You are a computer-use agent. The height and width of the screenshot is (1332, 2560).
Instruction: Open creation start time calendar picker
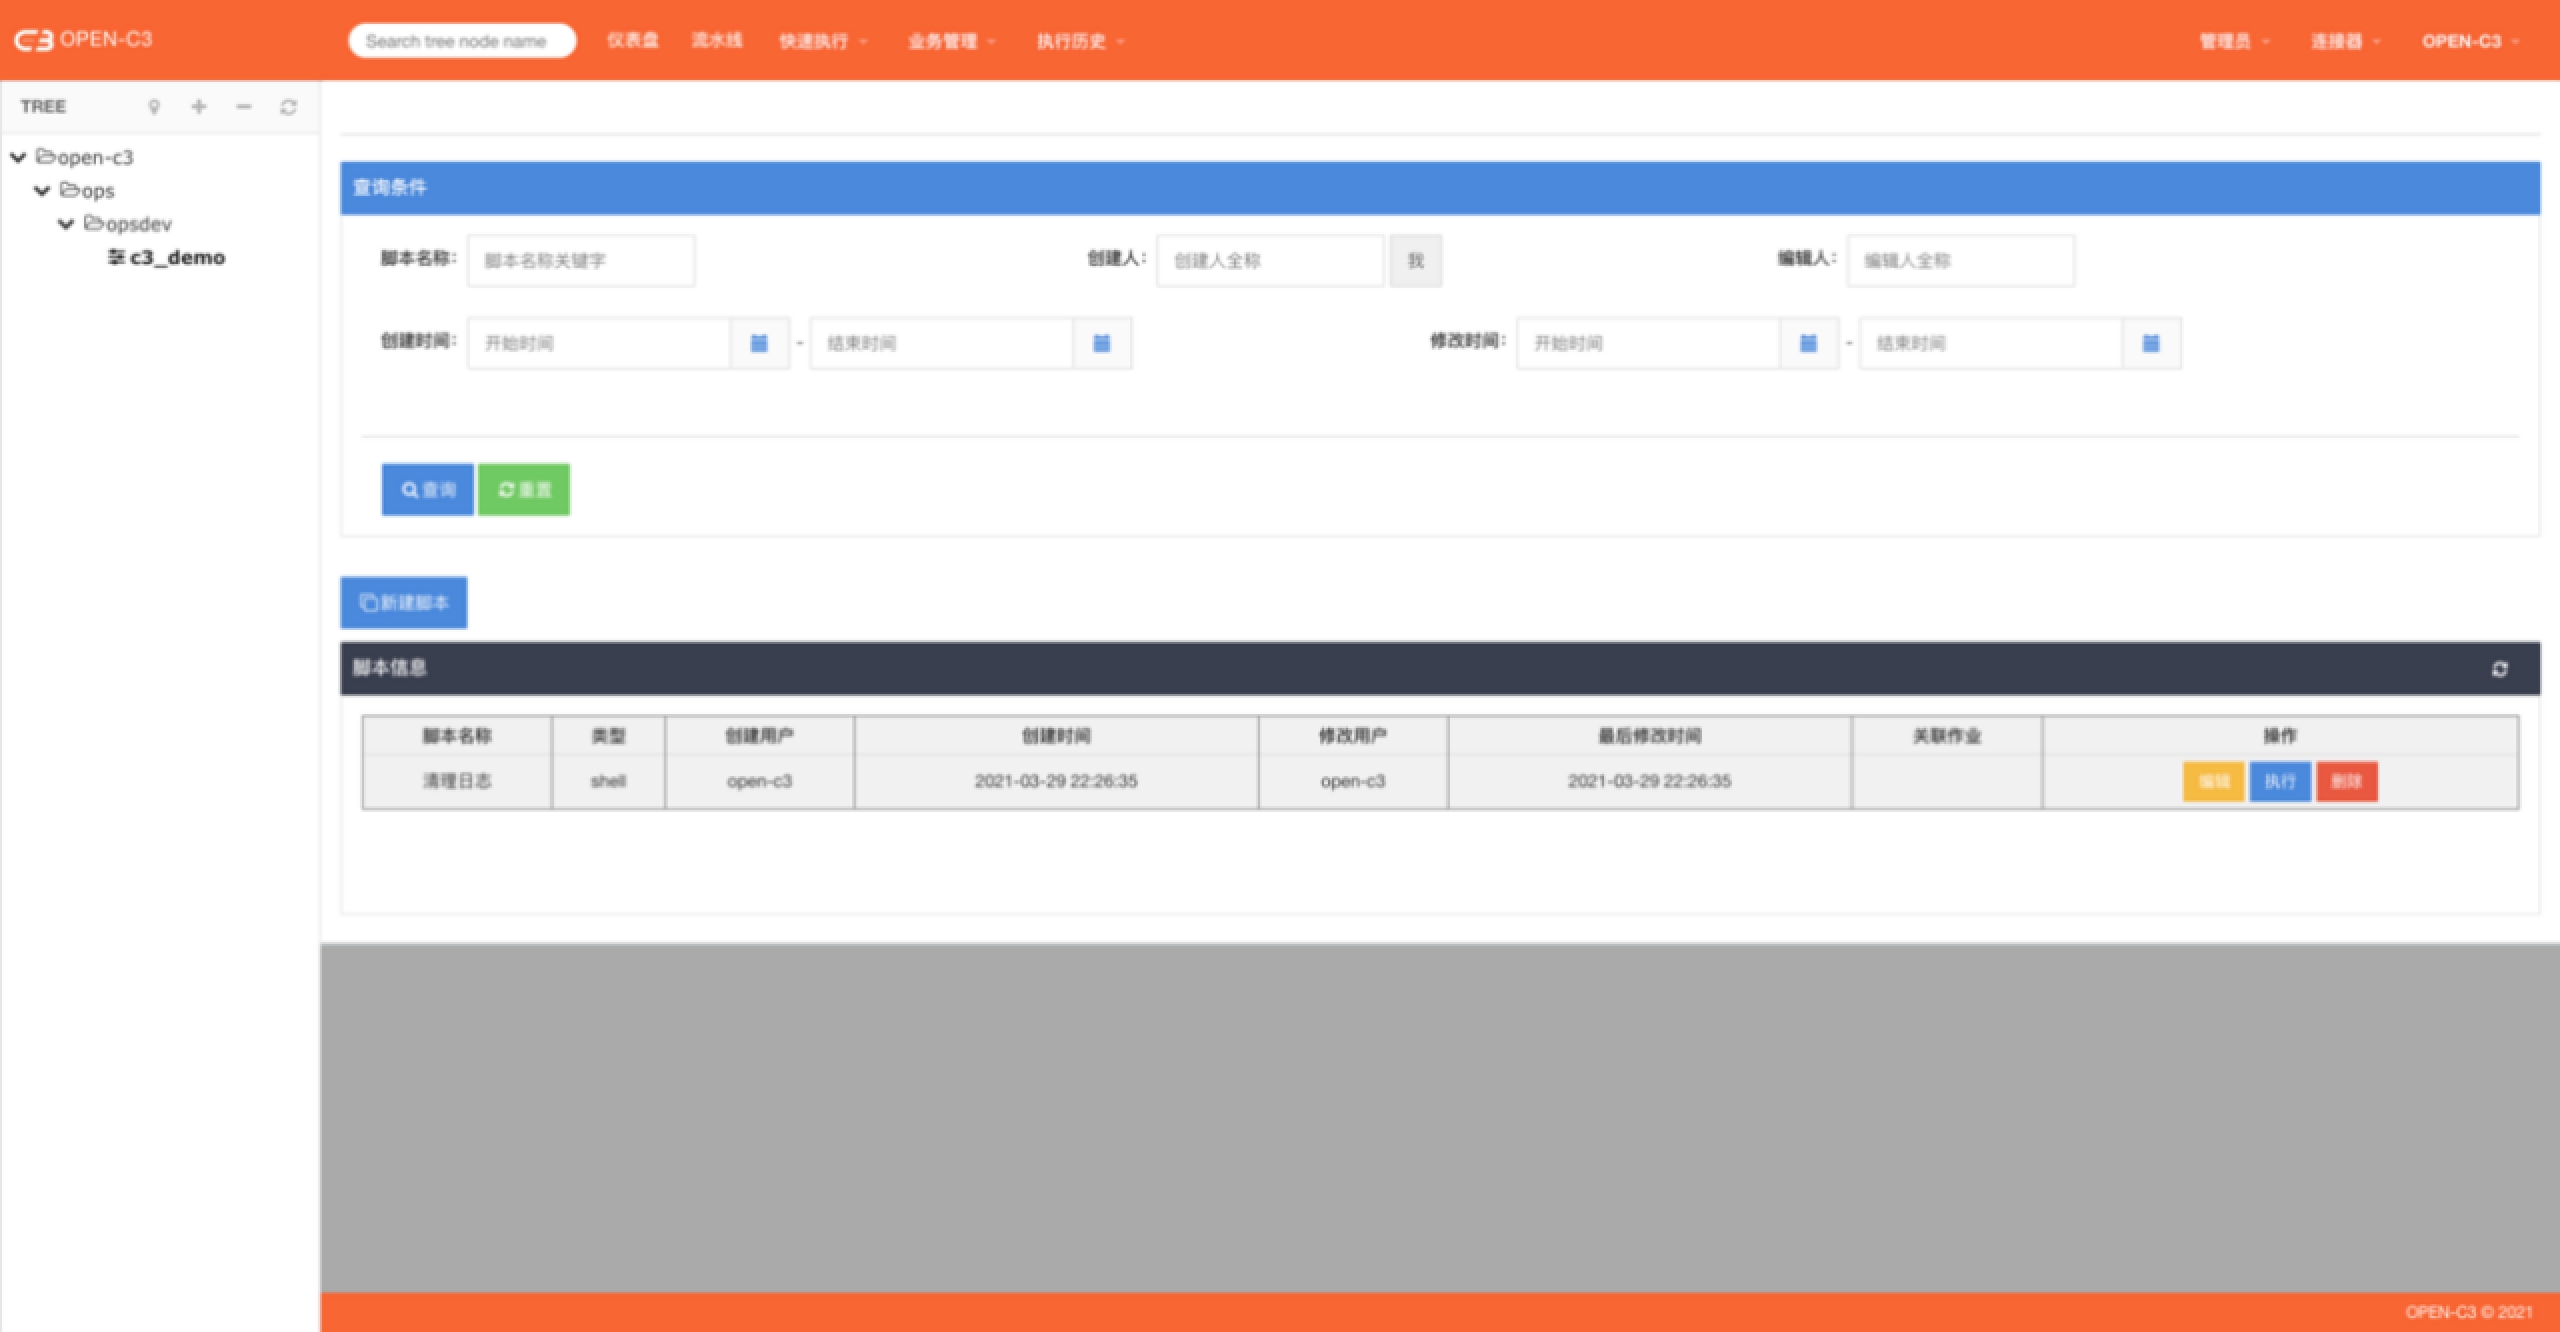[x=759, y=343]
